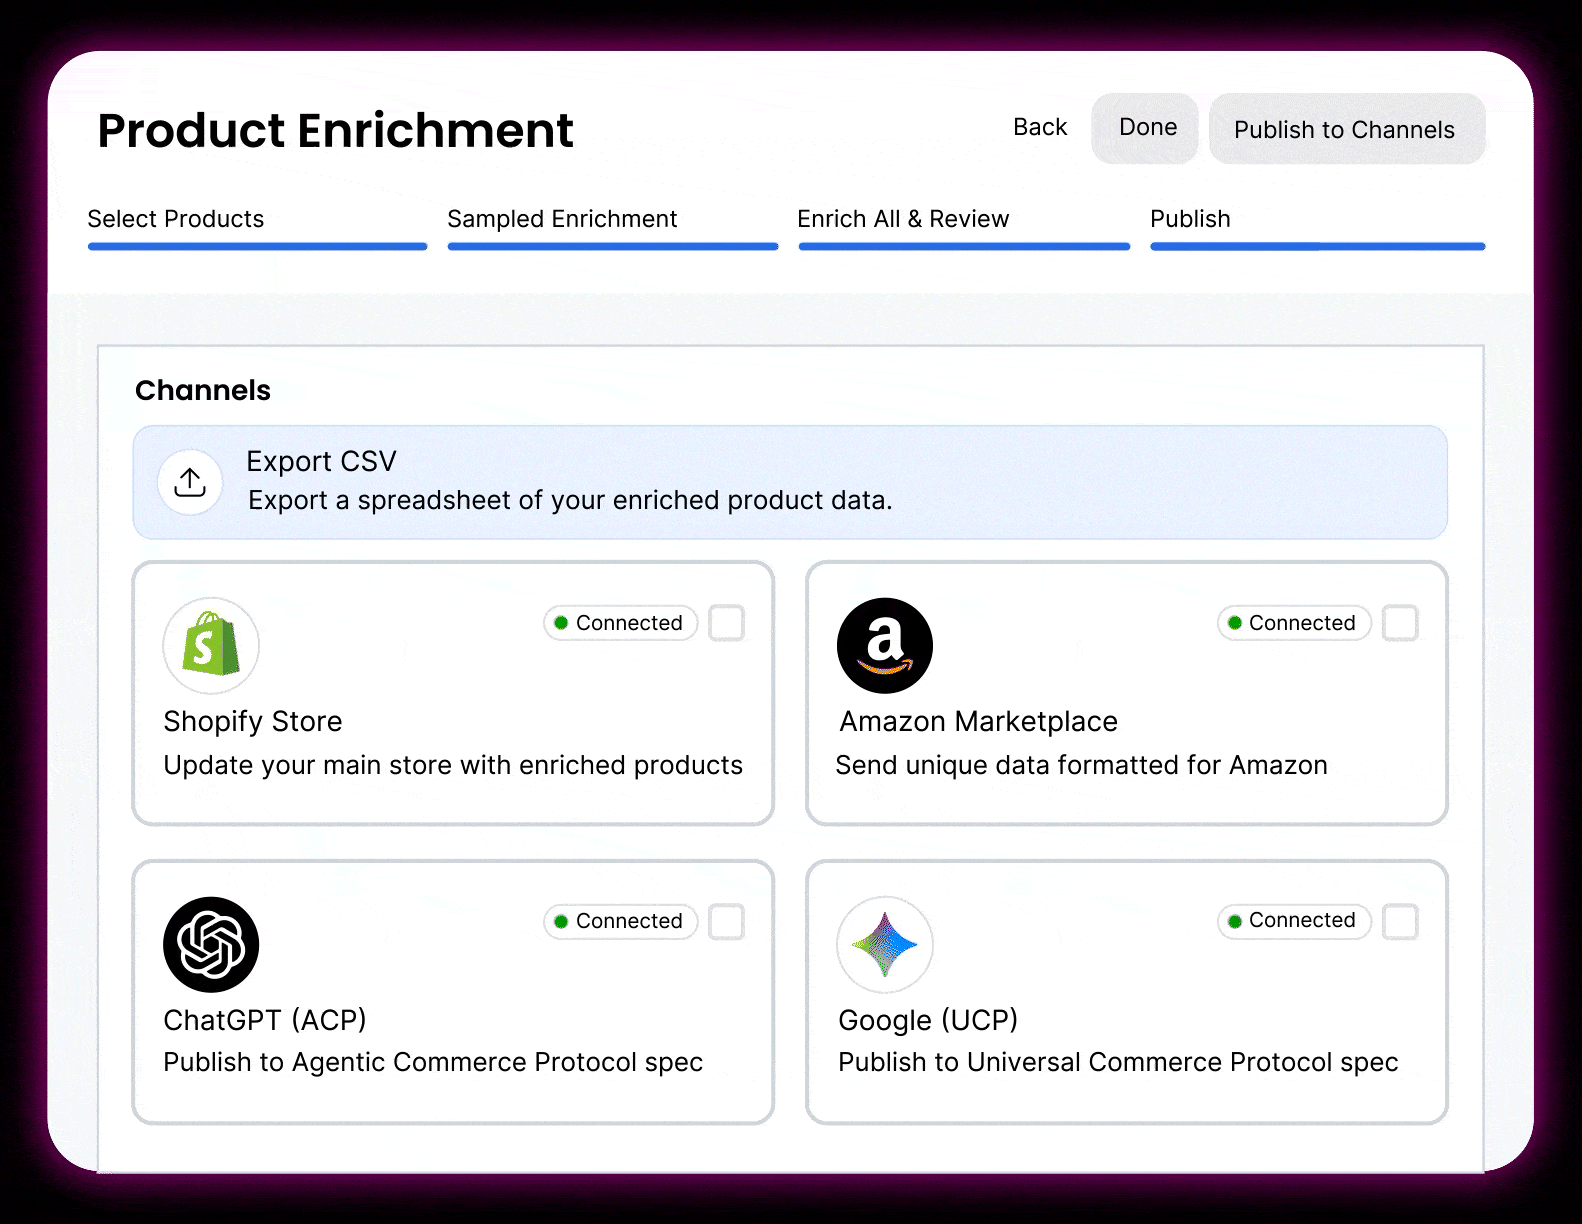
Task: Click Shopify Store Connected status badge
Action: [x=620, y=623]
